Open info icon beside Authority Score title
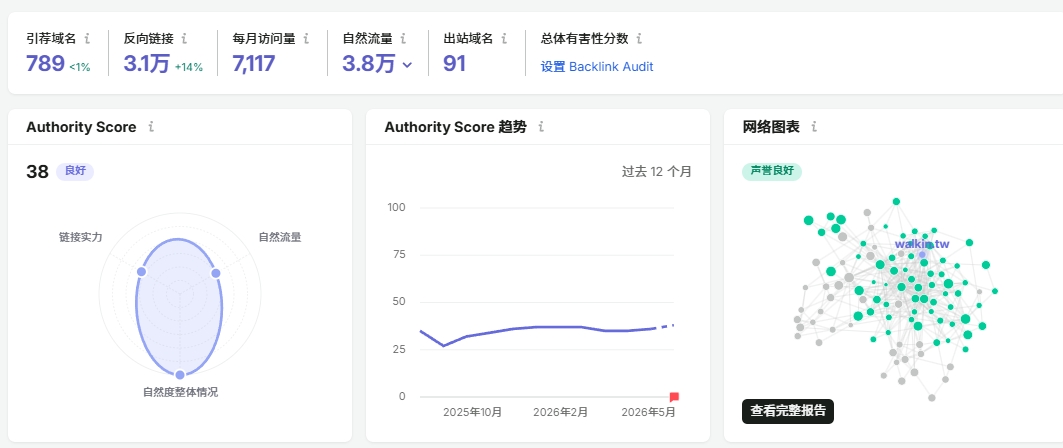 click(151, 127)
